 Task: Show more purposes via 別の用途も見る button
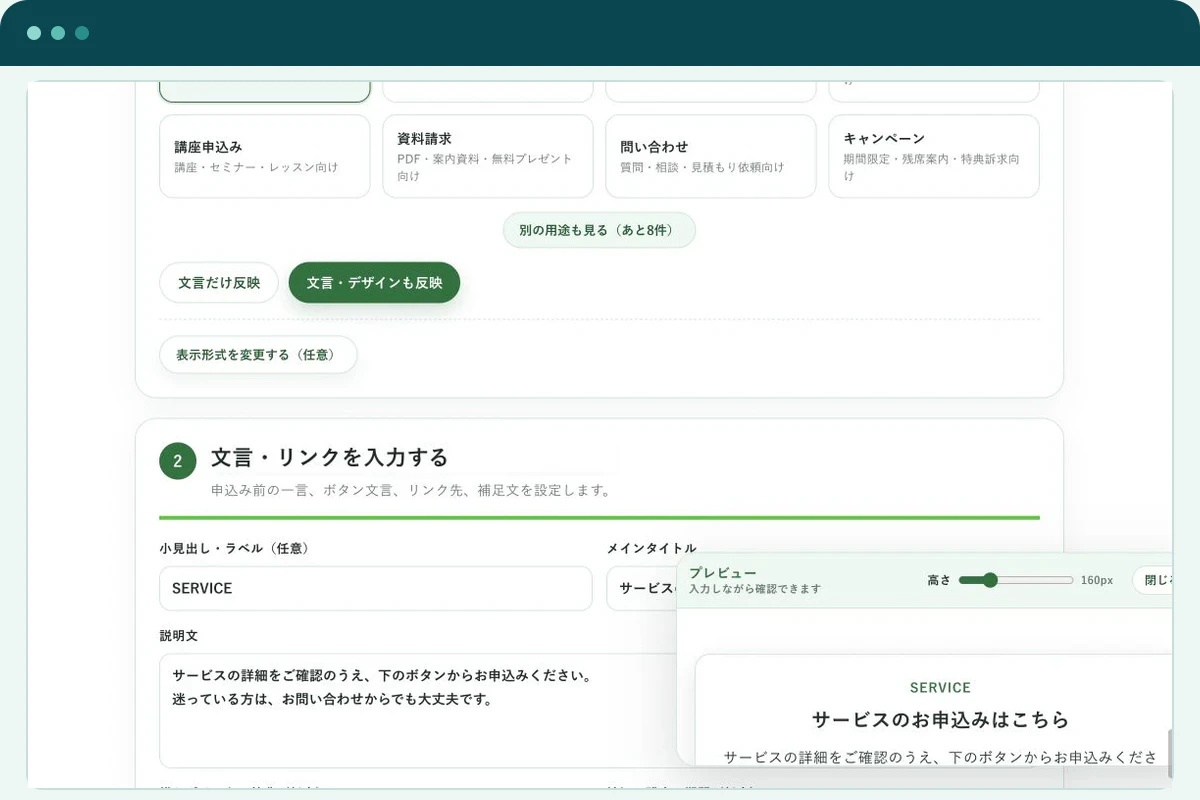click(x=599, y=230)
